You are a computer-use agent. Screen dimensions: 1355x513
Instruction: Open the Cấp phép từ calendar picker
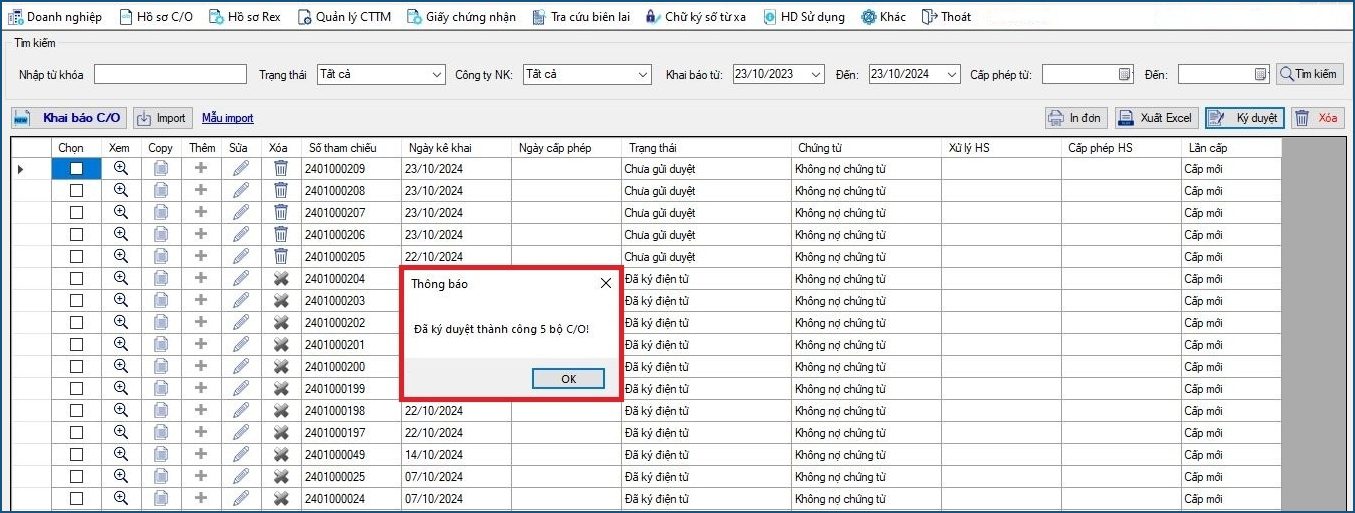click(x=1125, y=74)
